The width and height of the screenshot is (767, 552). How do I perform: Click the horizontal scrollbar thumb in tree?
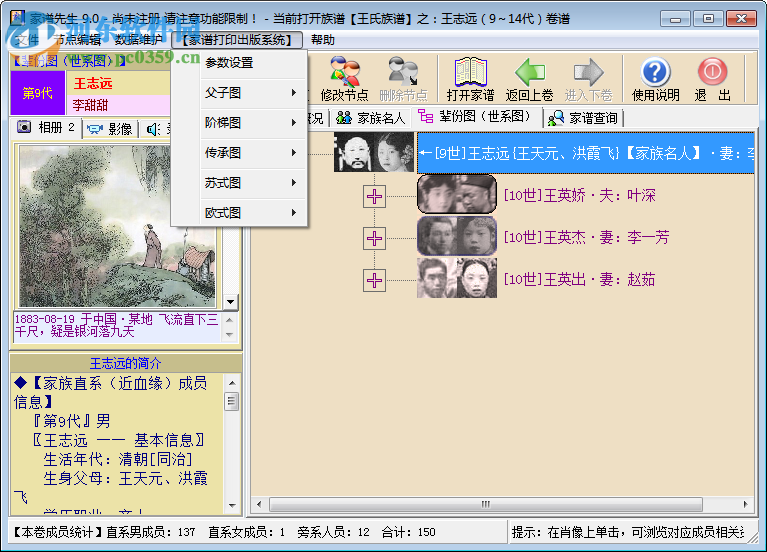point(486,504)
